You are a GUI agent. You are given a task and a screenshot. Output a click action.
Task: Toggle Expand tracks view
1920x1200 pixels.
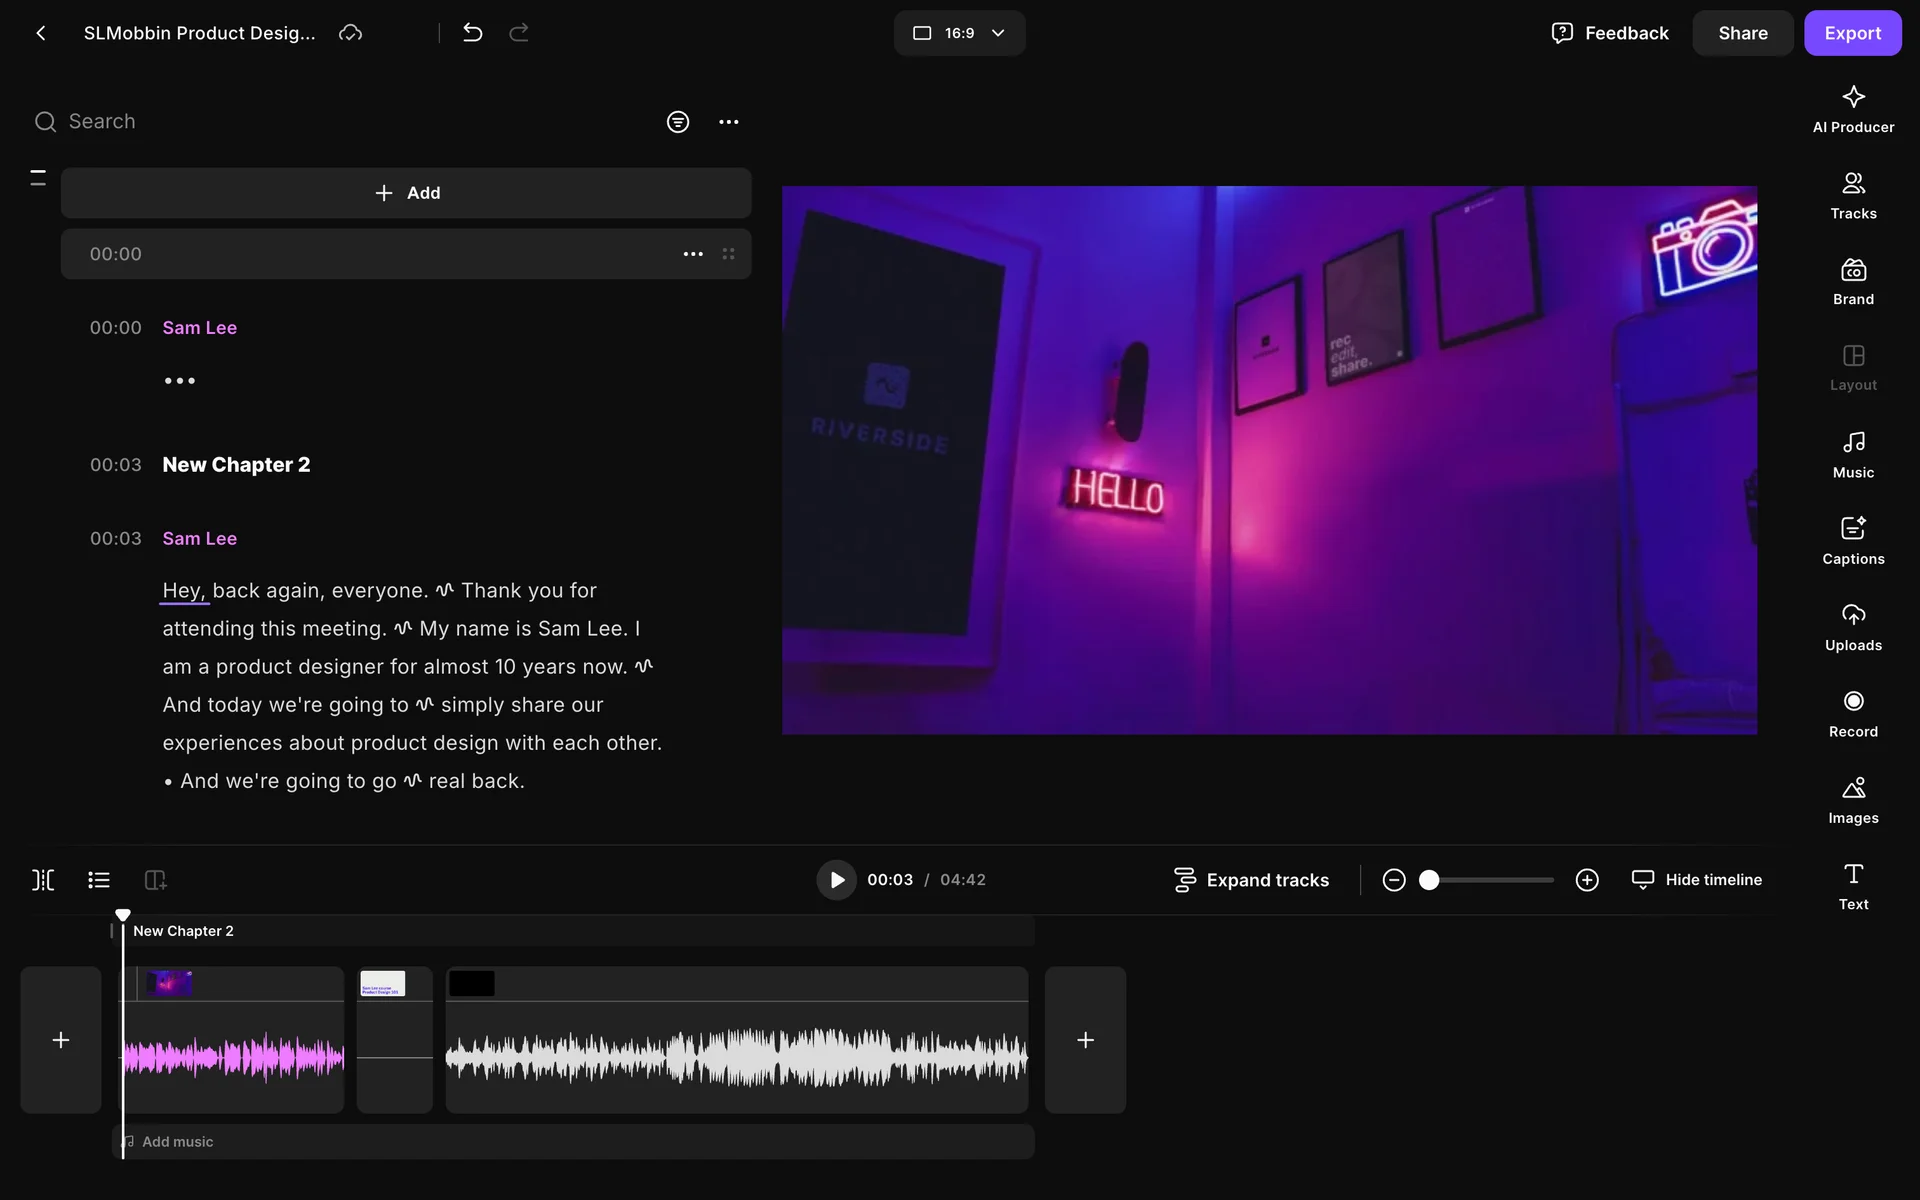coord(1251,880)
